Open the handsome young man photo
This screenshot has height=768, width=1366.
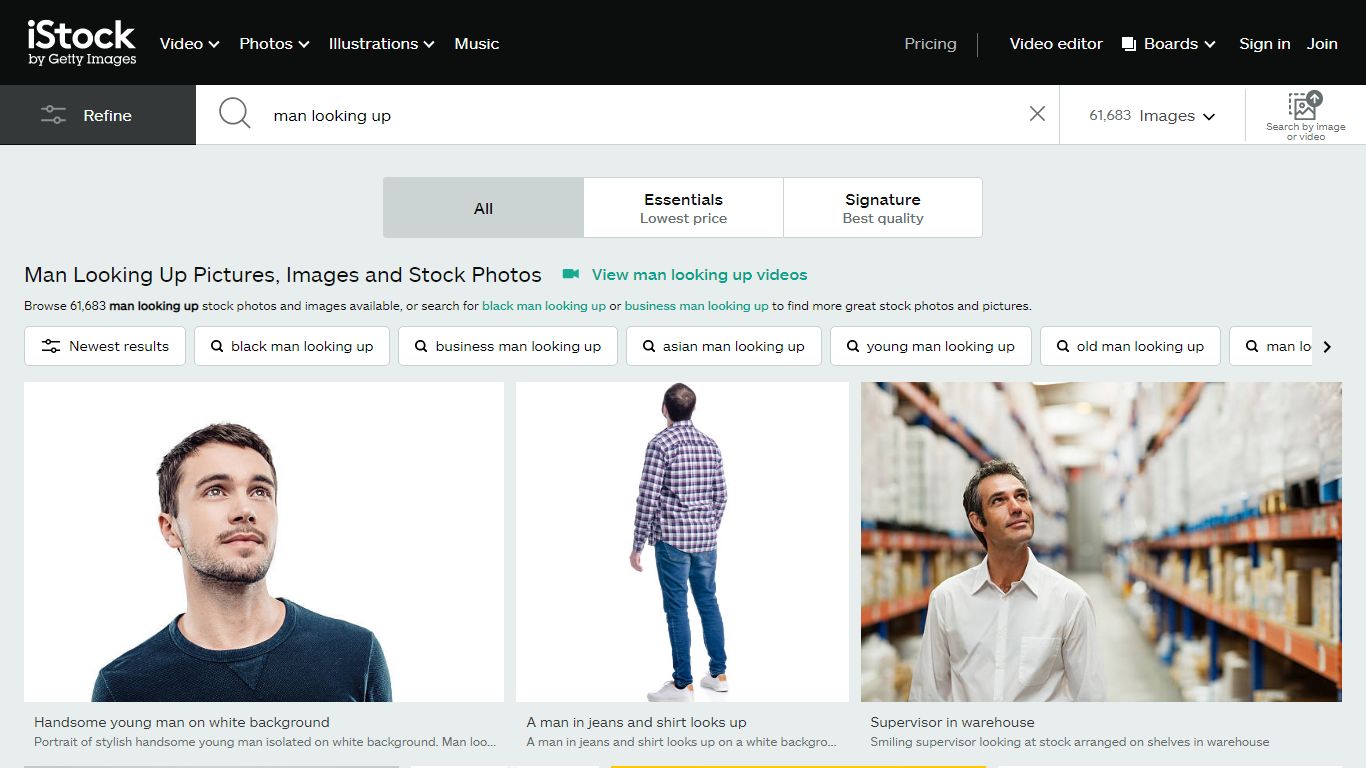click(x=264, y=541)
